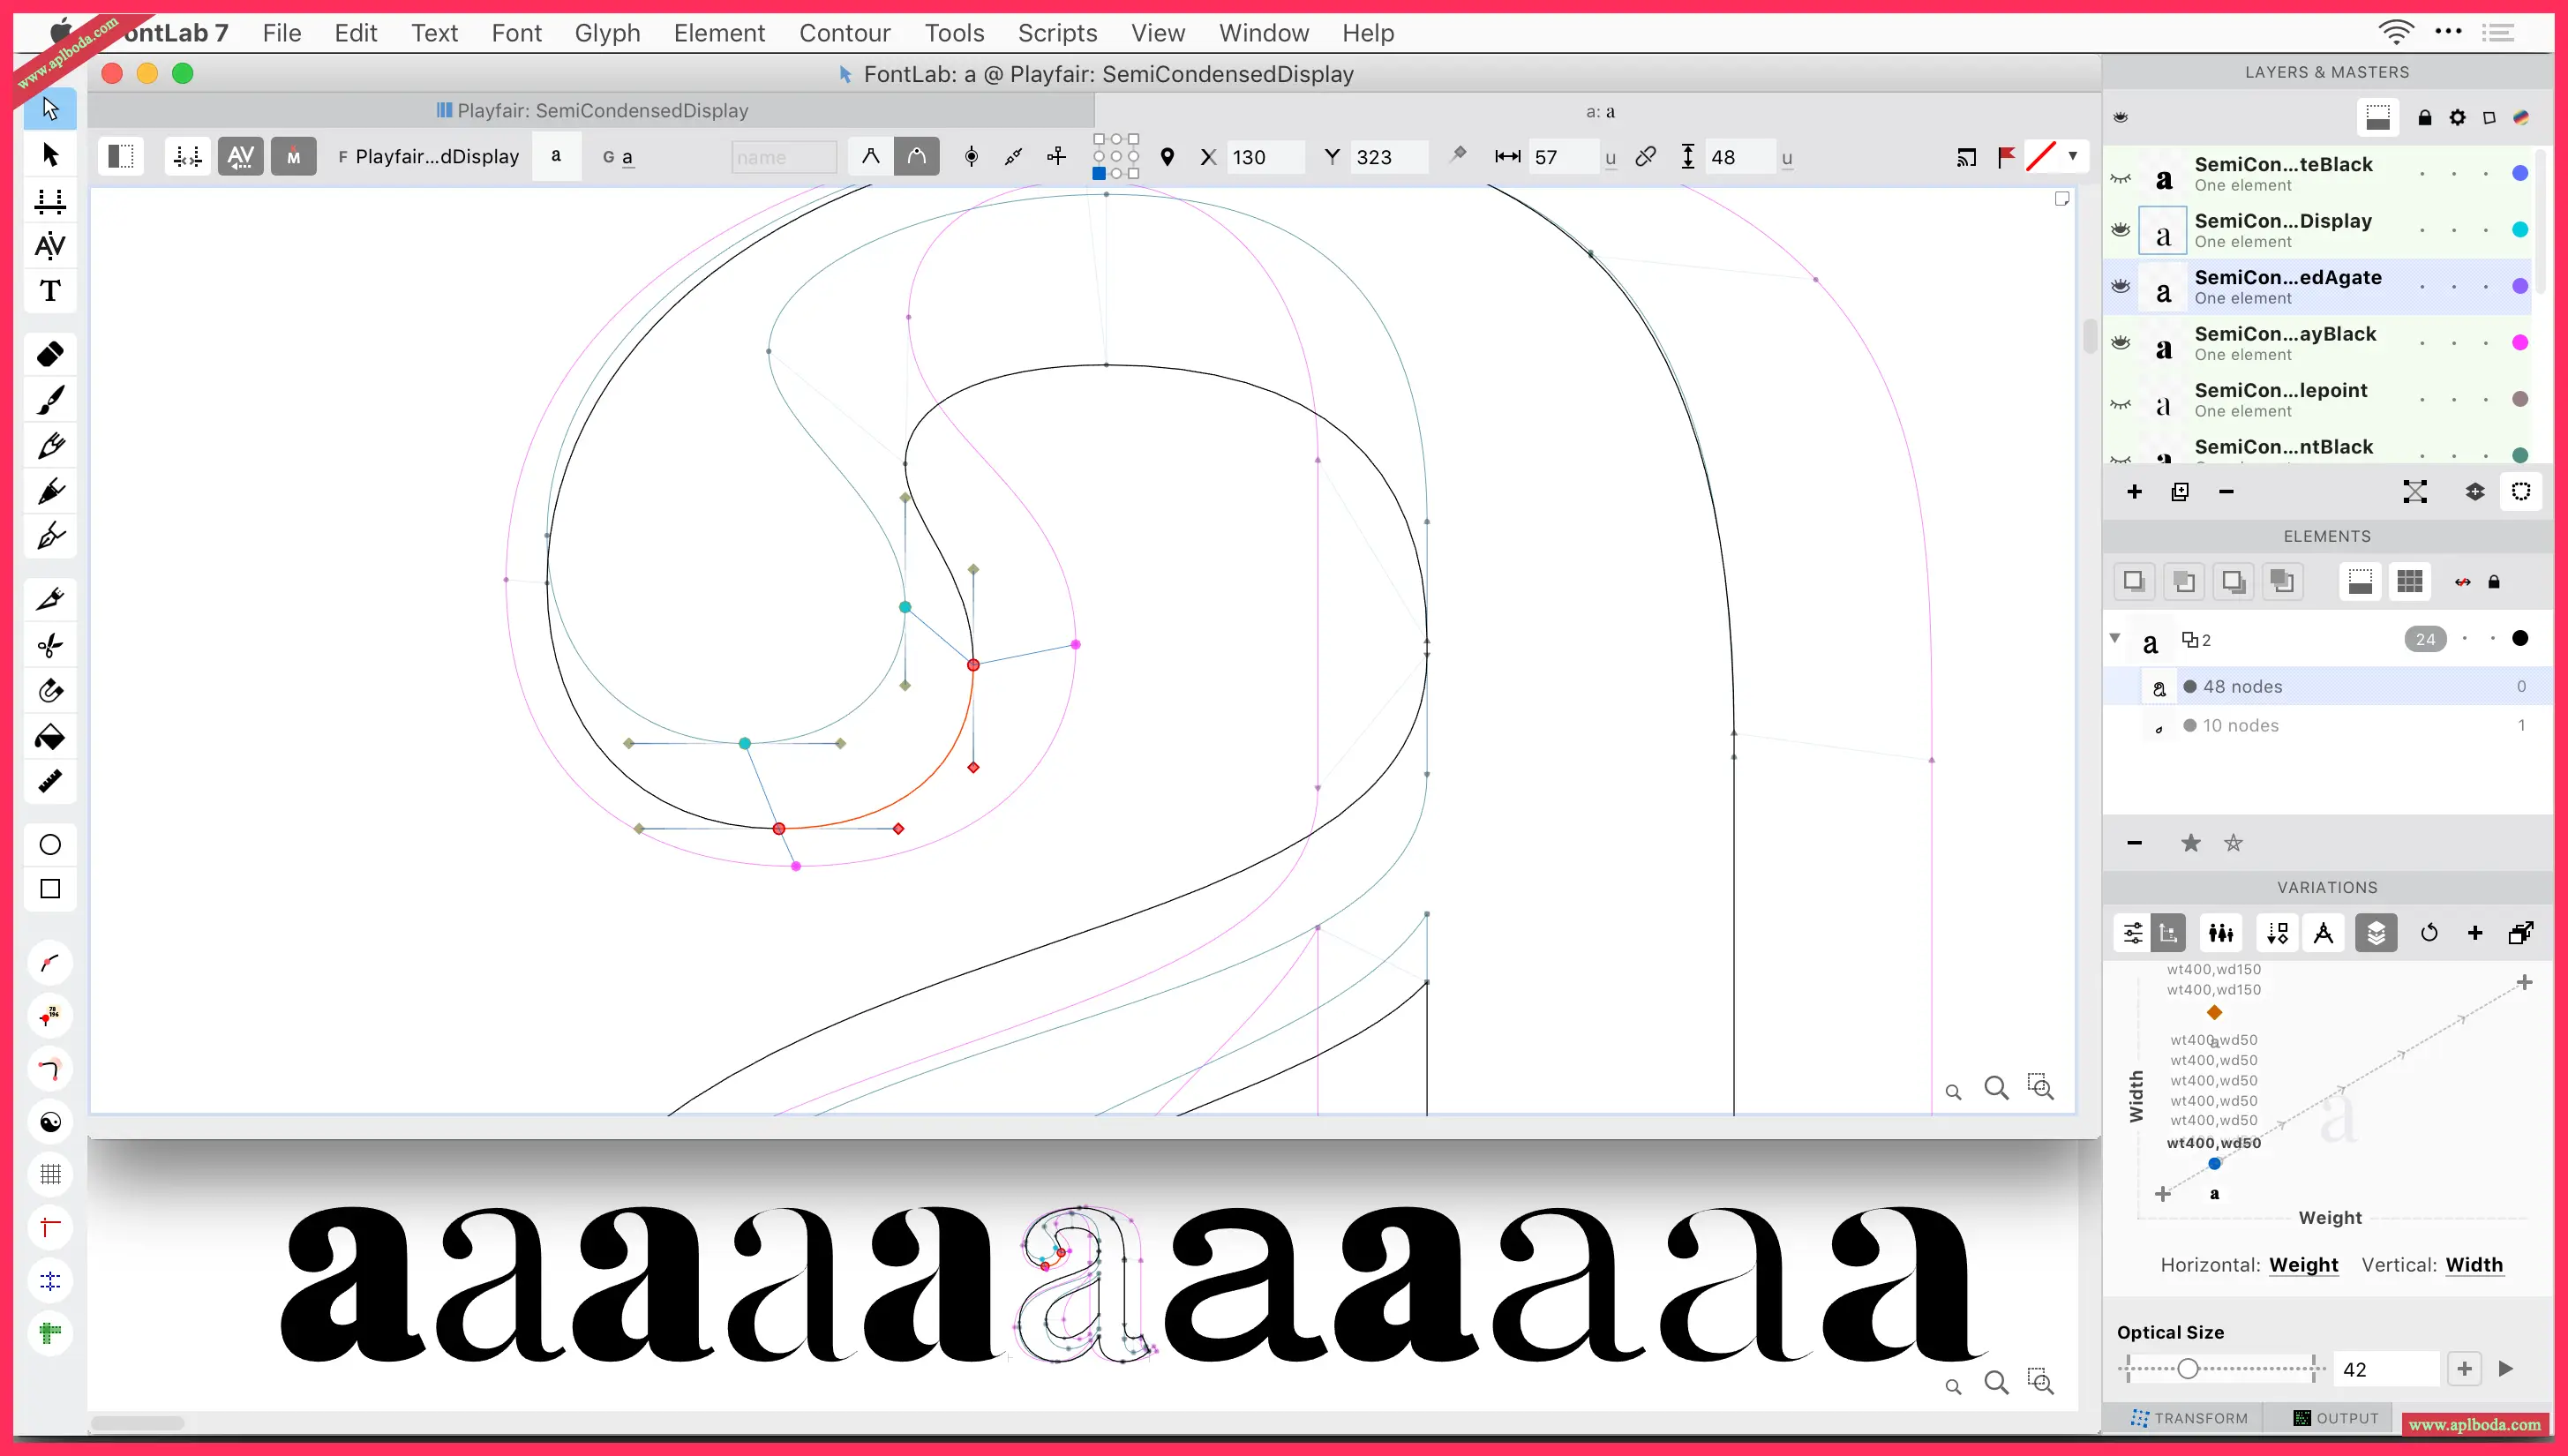Click the Y coordinate field
The height and width of the screenshot is (1456, 2568).
pos(1389,157)
